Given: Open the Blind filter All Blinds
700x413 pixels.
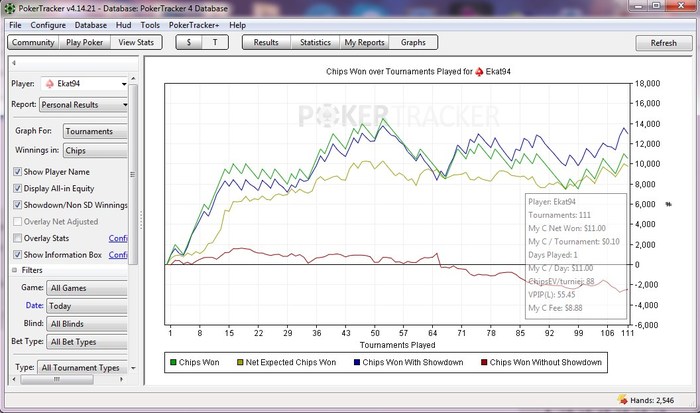Looking at the screenshot, I should [x=87, y=324].
